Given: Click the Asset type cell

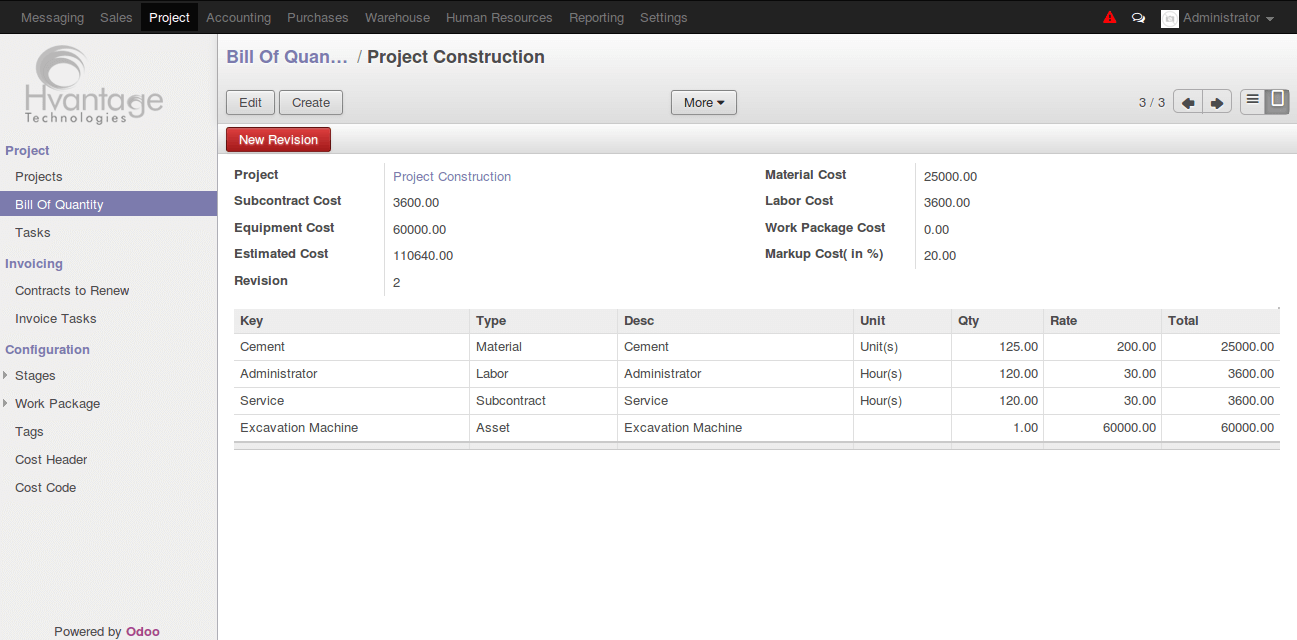Looking at the screenshot, I should (544, 428).
